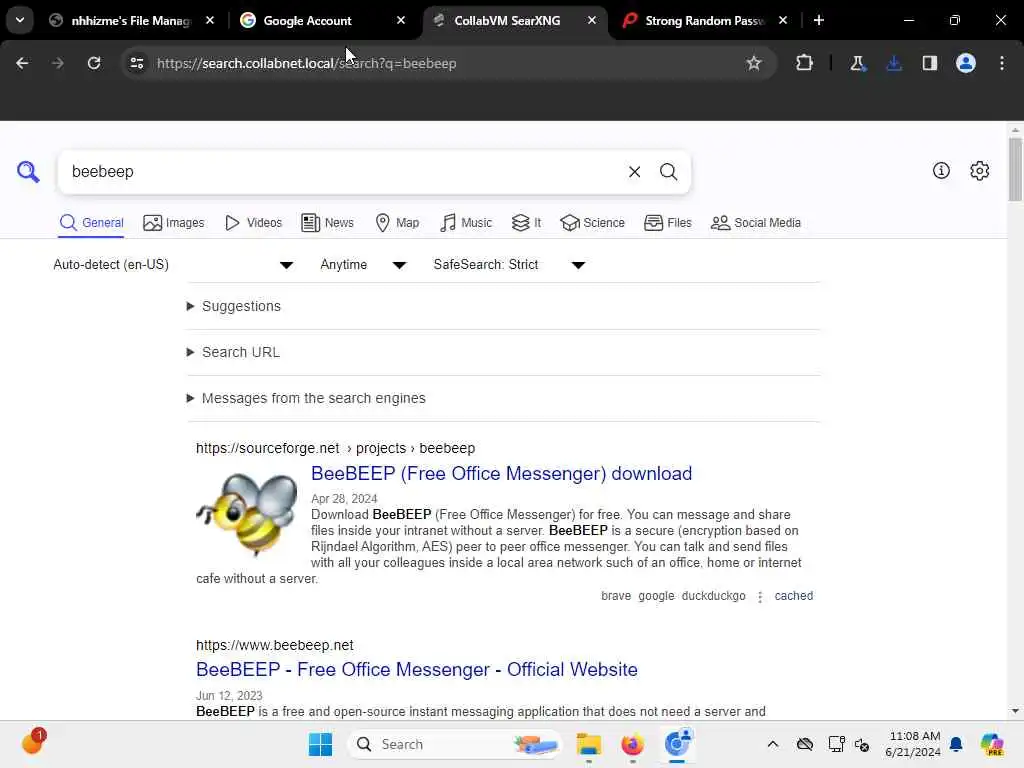The width and height of the screenshot is (1024, 768).
Task: Select the Music search category
Action: [x=466, y=223]
